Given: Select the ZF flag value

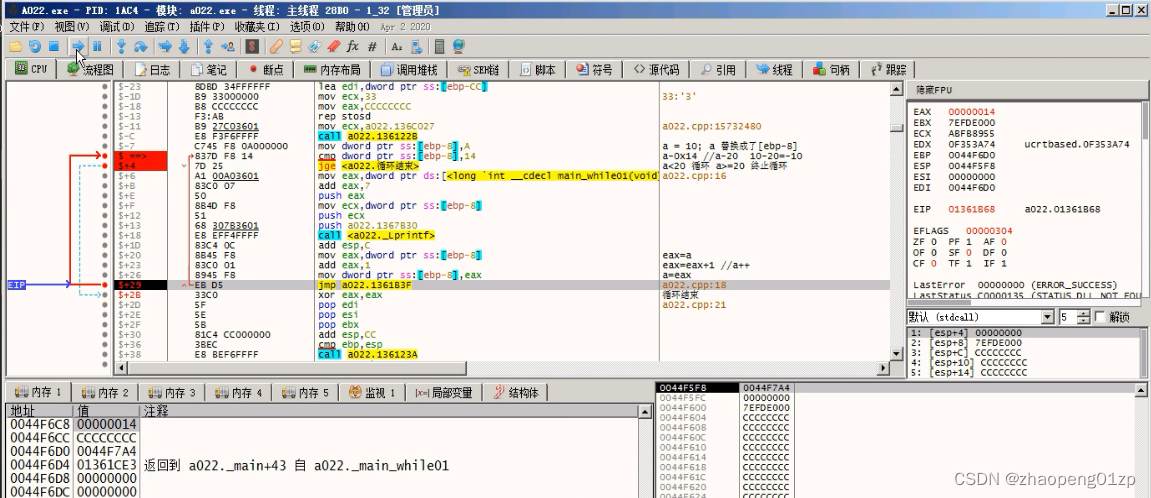Looking at the screenshot, I should pos(934,242).
